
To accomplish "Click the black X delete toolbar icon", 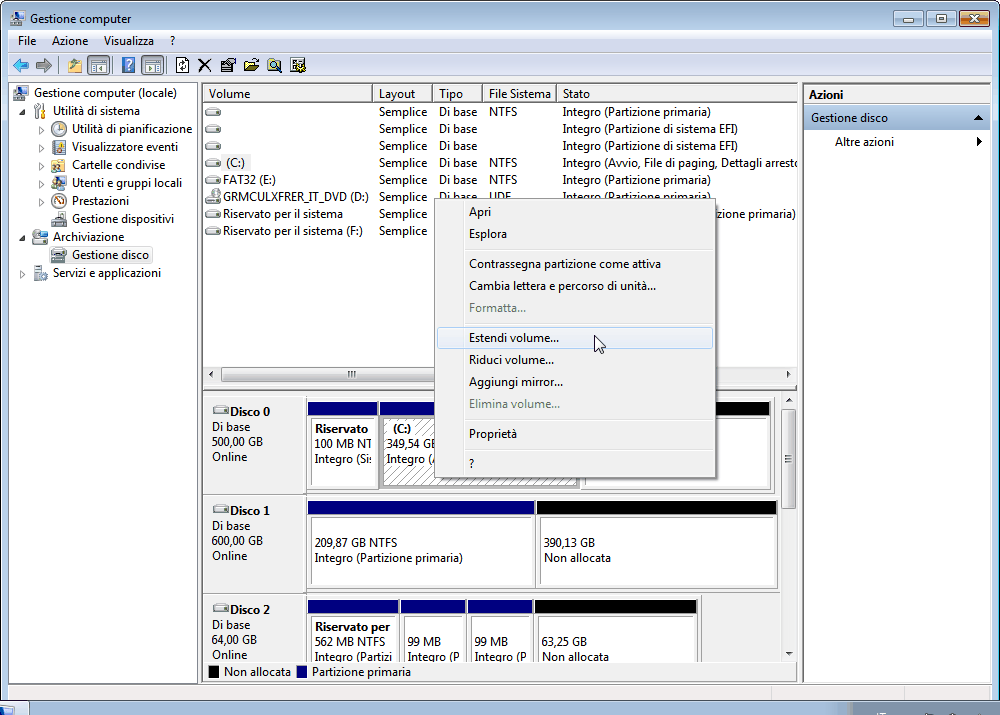I will click(204, 65).
